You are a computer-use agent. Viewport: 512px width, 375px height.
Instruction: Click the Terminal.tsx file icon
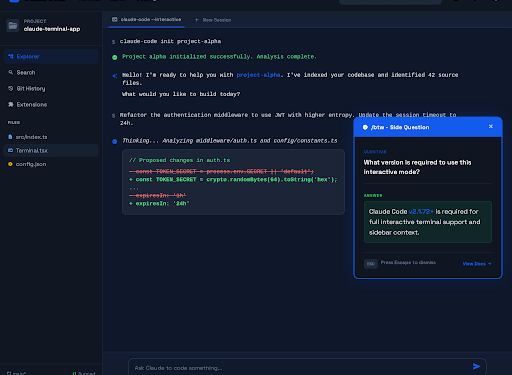click(x=10, y=150)
